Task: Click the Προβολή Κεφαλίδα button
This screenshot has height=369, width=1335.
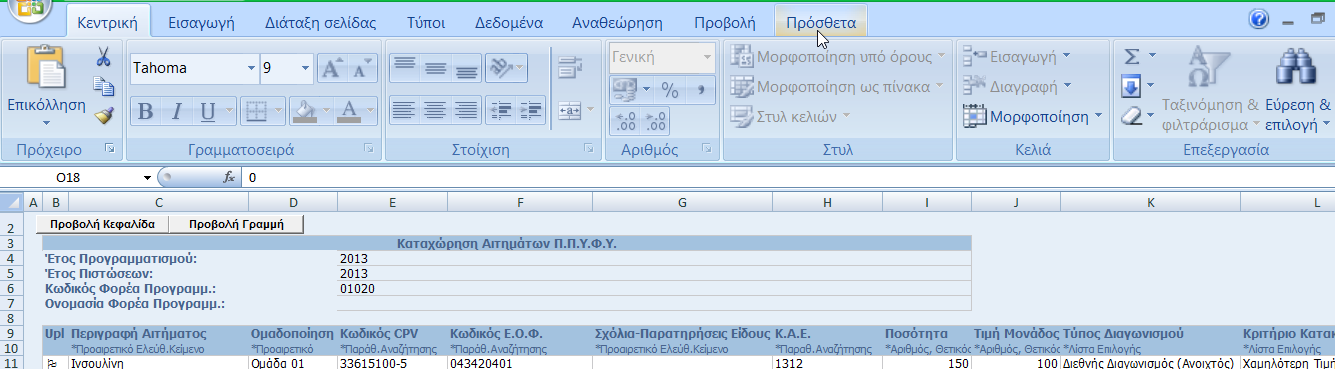Action: click(103, 224)
